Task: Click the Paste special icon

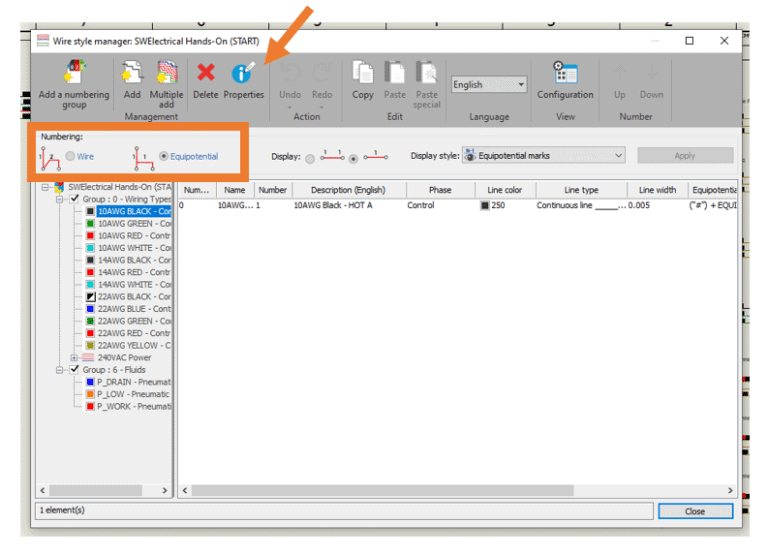Action: point(427,72)
